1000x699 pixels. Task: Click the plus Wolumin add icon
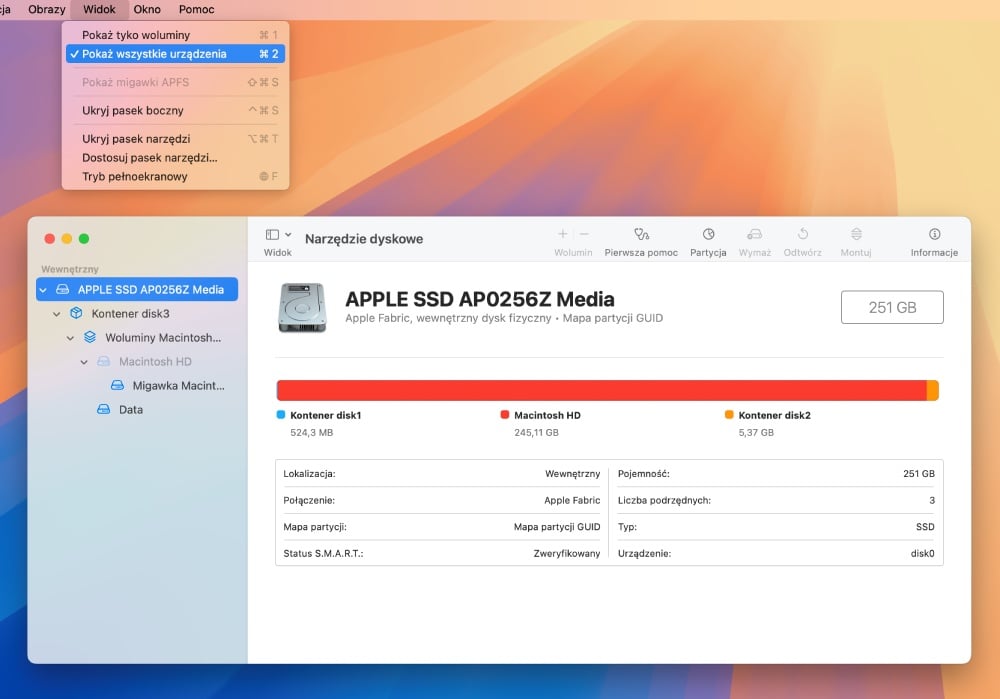(562, 234)
